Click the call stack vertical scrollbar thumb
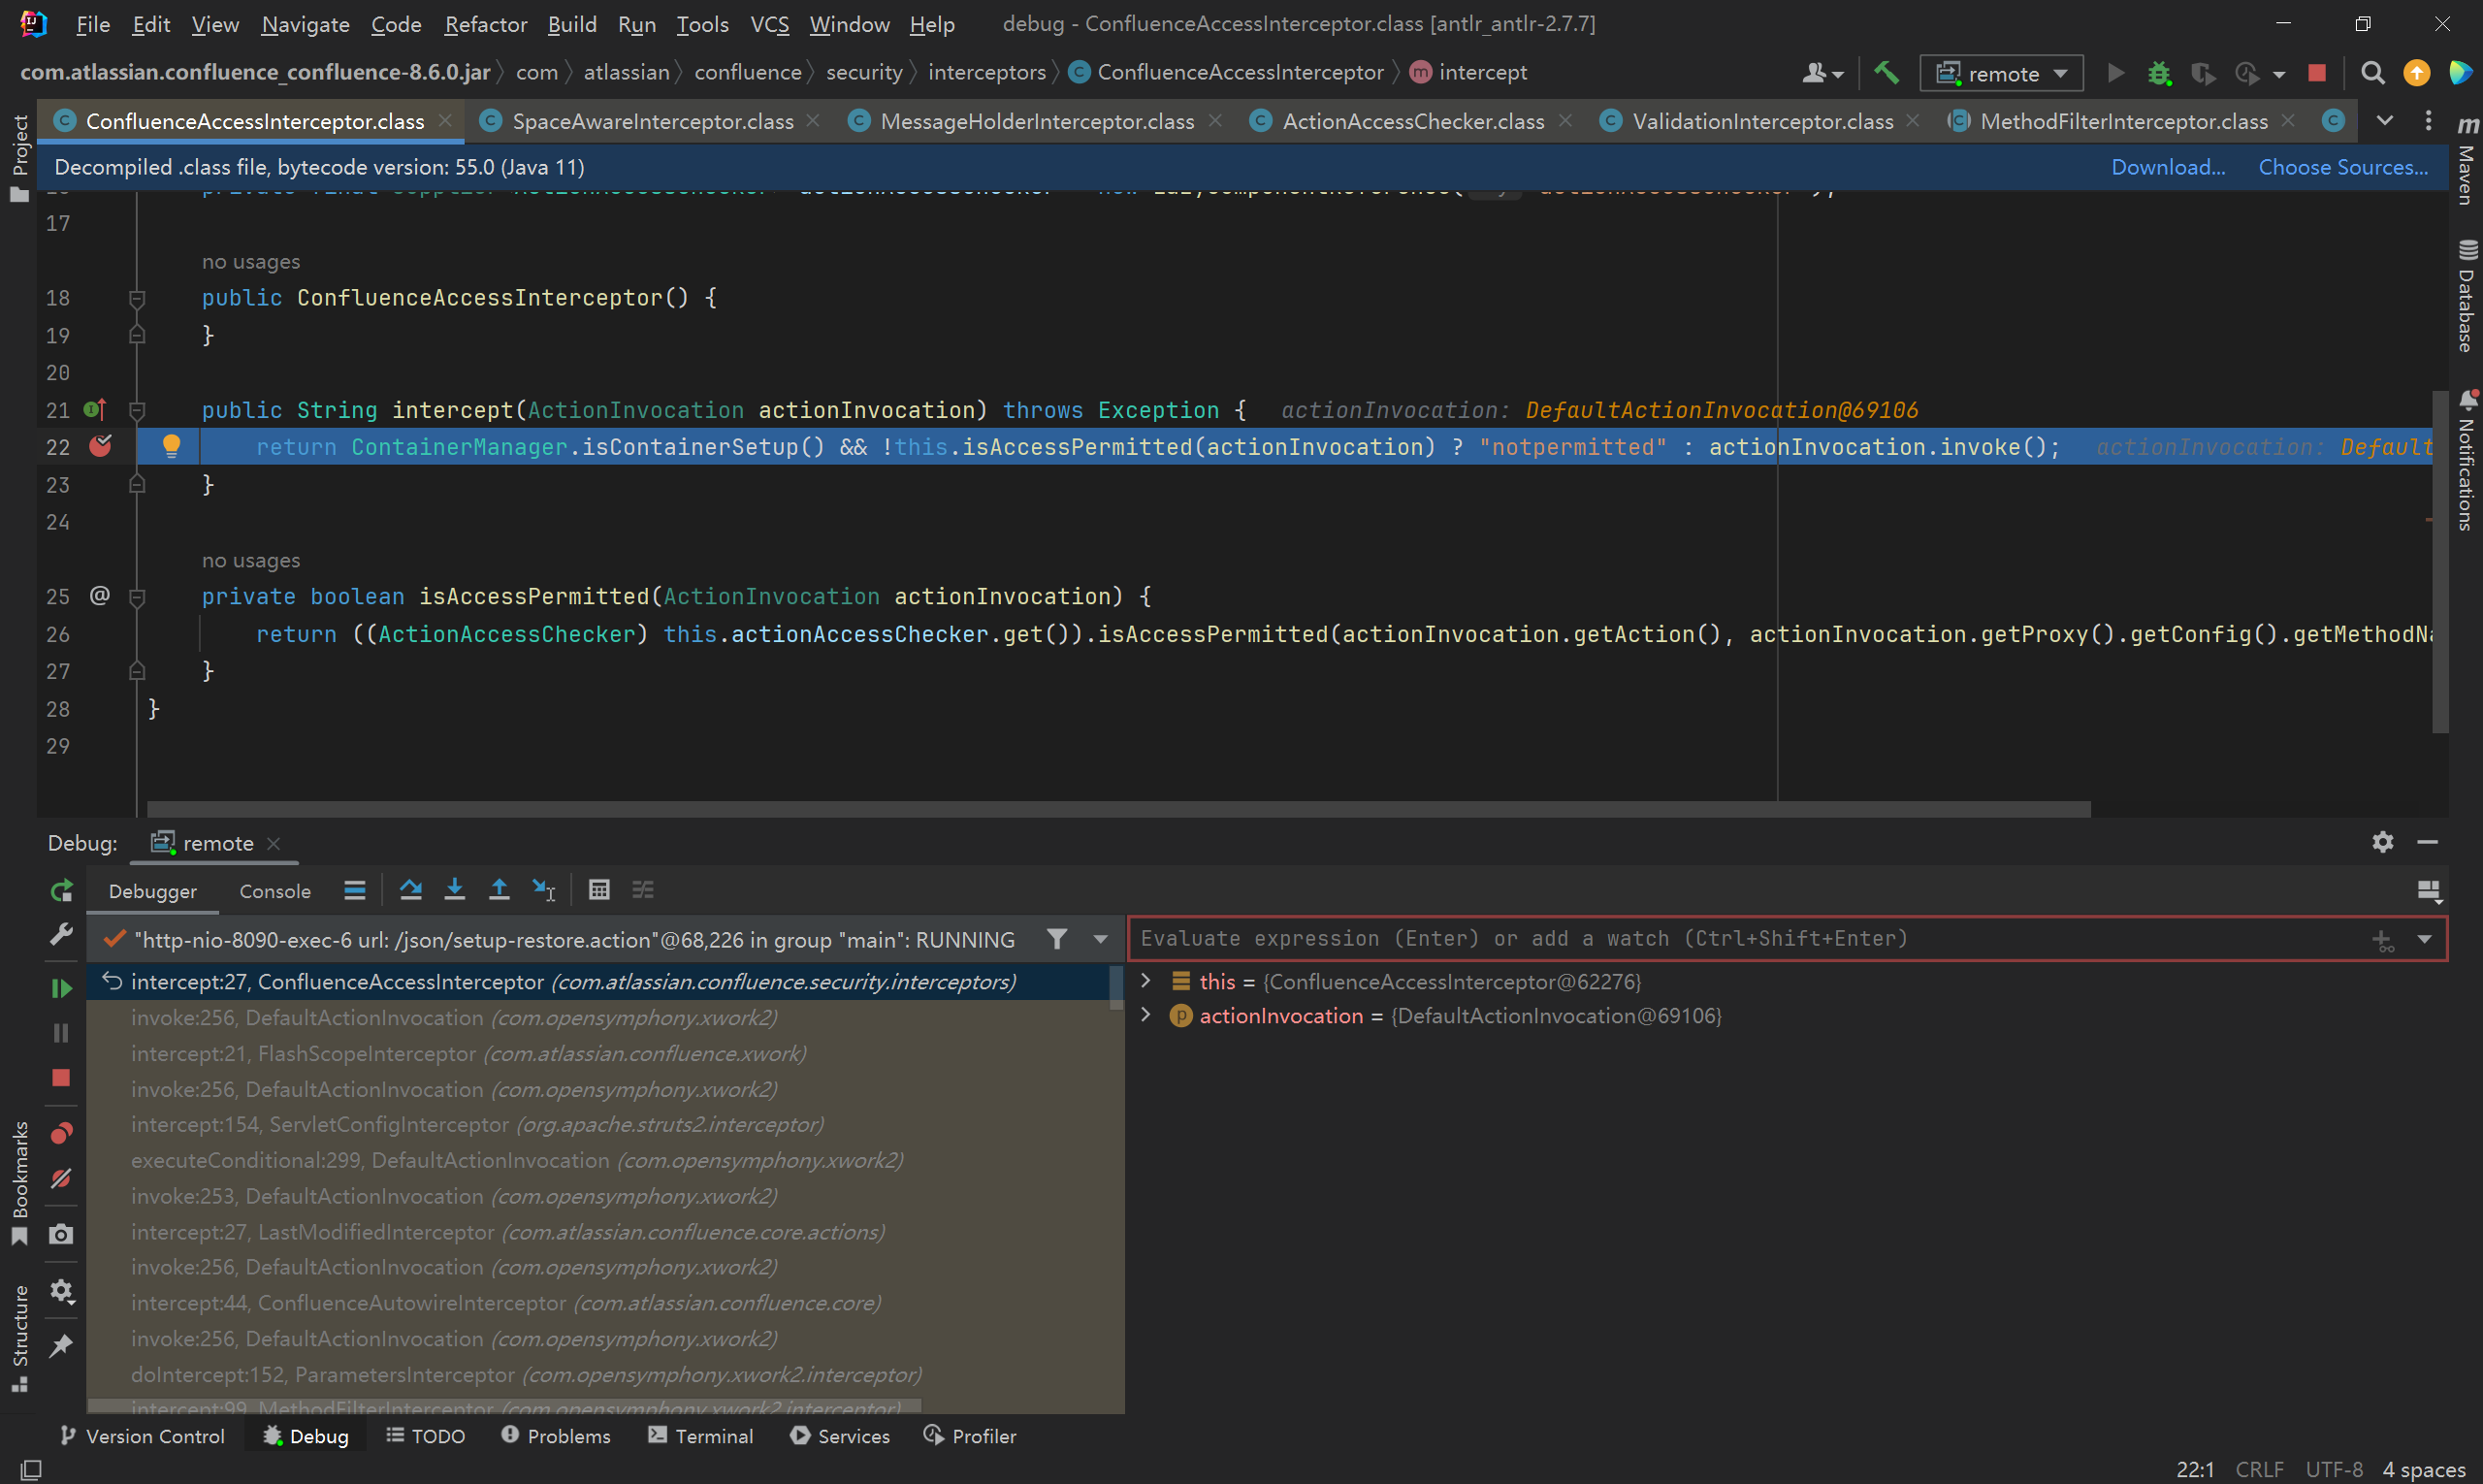The width and height of the screenshot is (2483, 1484). point(1116,988)
